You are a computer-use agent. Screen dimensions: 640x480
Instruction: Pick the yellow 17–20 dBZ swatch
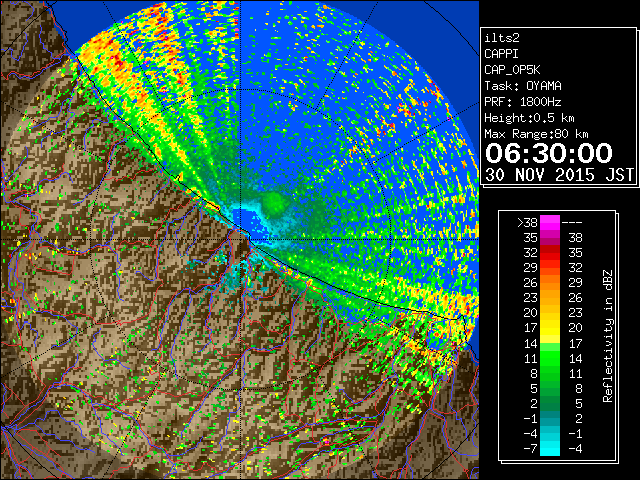coord(550,328)
